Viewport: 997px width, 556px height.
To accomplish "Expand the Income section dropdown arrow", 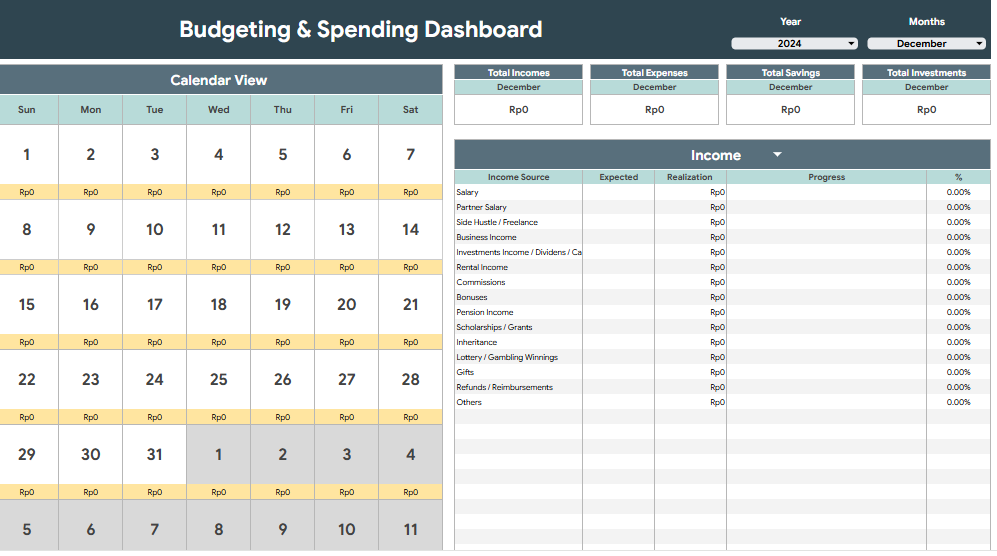I will click(777, 155).
